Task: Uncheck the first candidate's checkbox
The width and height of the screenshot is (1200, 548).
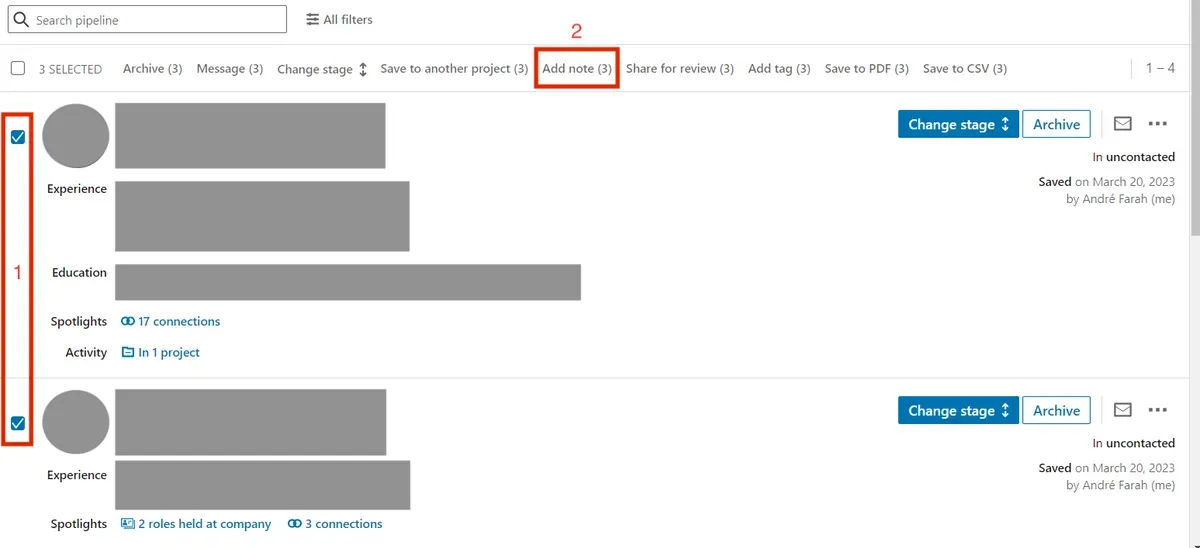Action: coord(18,137)
